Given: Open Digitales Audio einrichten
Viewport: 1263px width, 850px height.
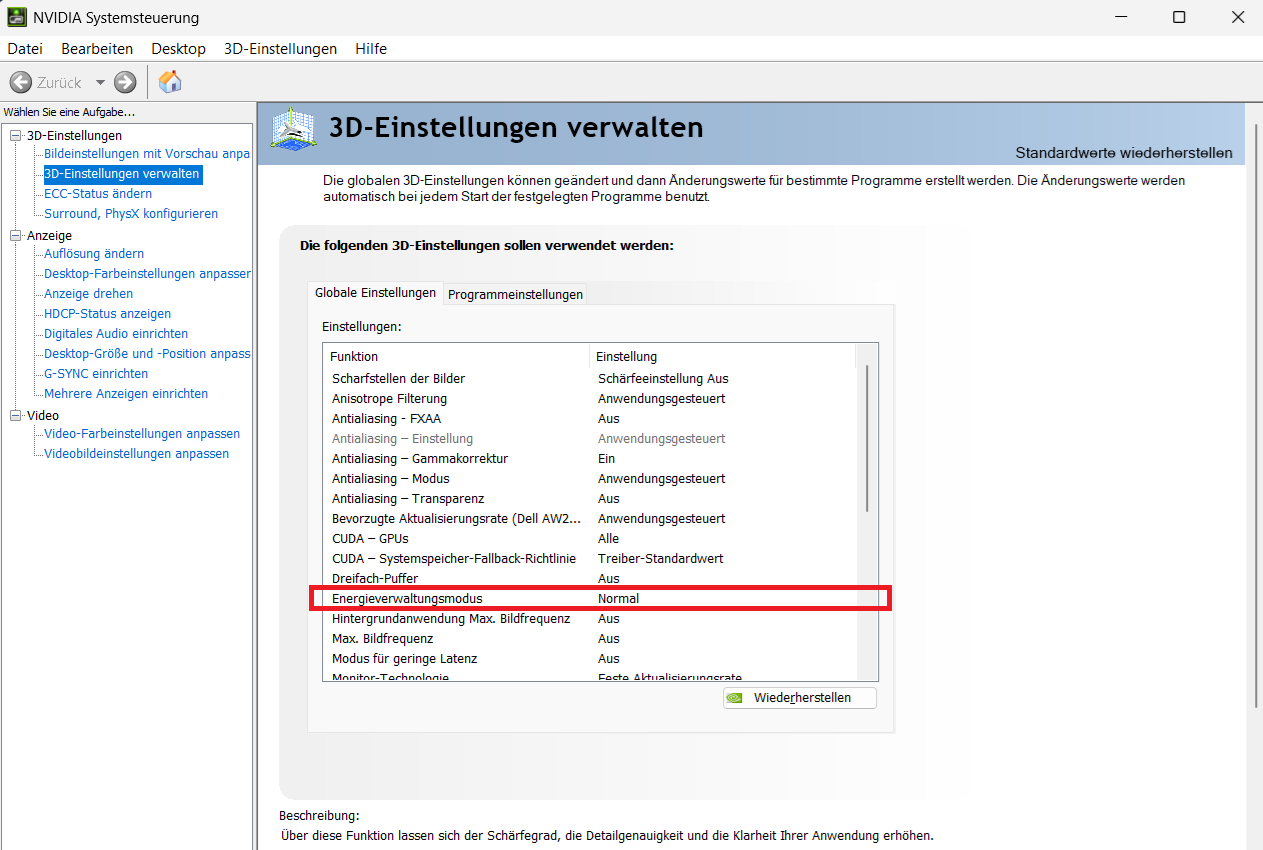Looking at the screenshot, I should [x=116, y=334].
